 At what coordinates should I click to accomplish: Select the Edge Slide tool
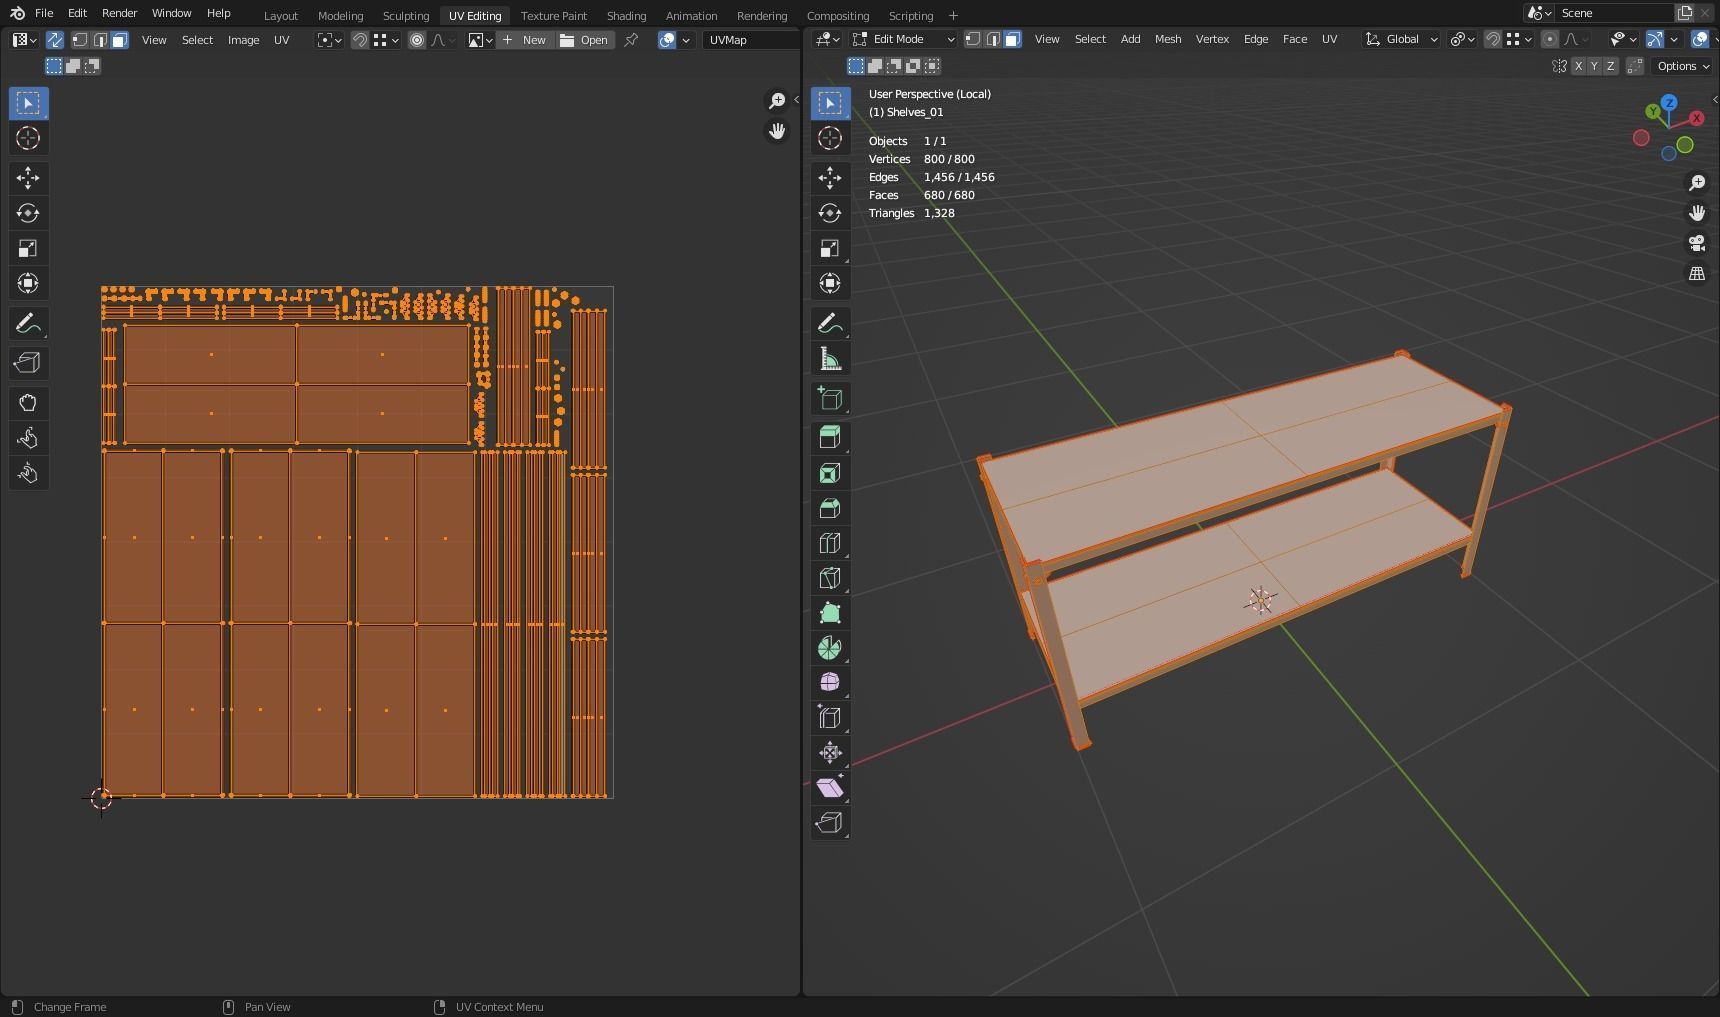830,717
